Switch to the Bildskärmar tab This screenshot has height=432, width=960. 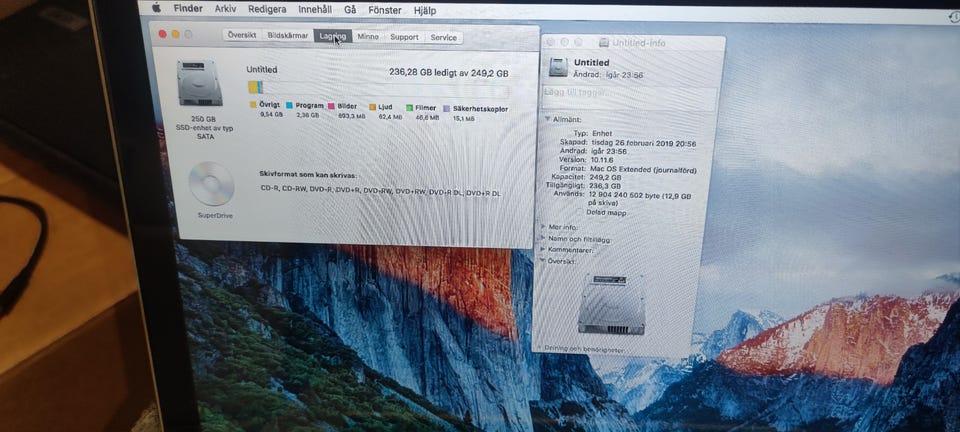click(x=288, y=35)
